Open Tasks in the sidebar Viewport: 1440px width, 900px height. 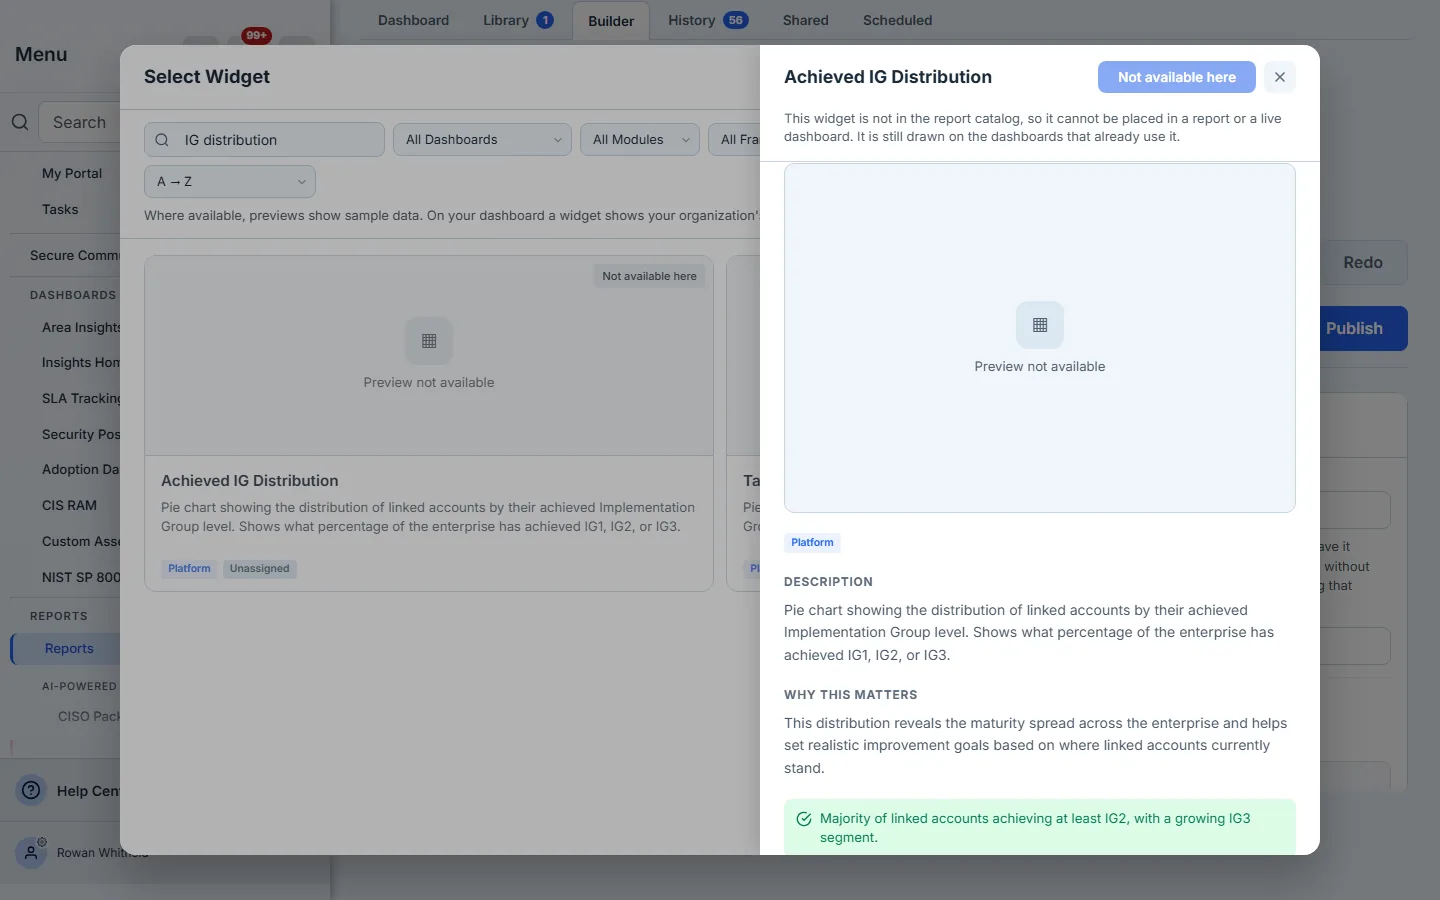(60, 209)
